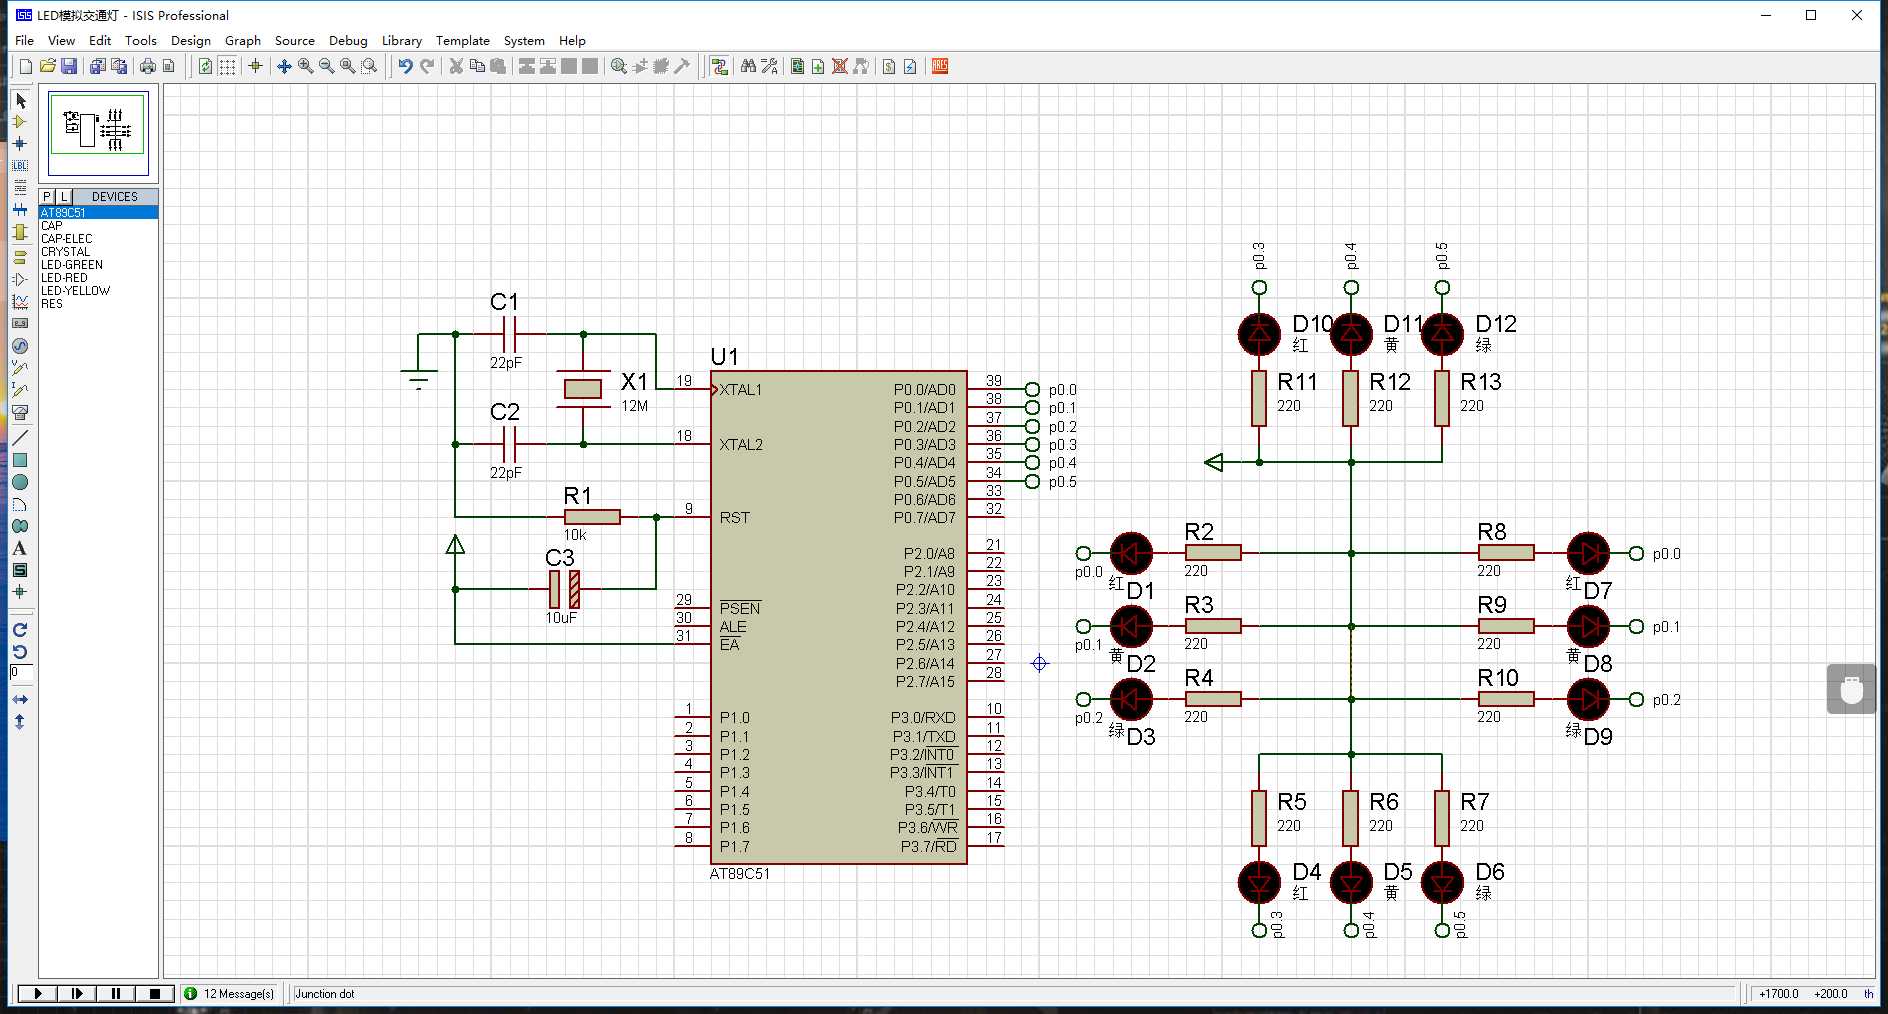Open the Debug menu

[348, 41]
